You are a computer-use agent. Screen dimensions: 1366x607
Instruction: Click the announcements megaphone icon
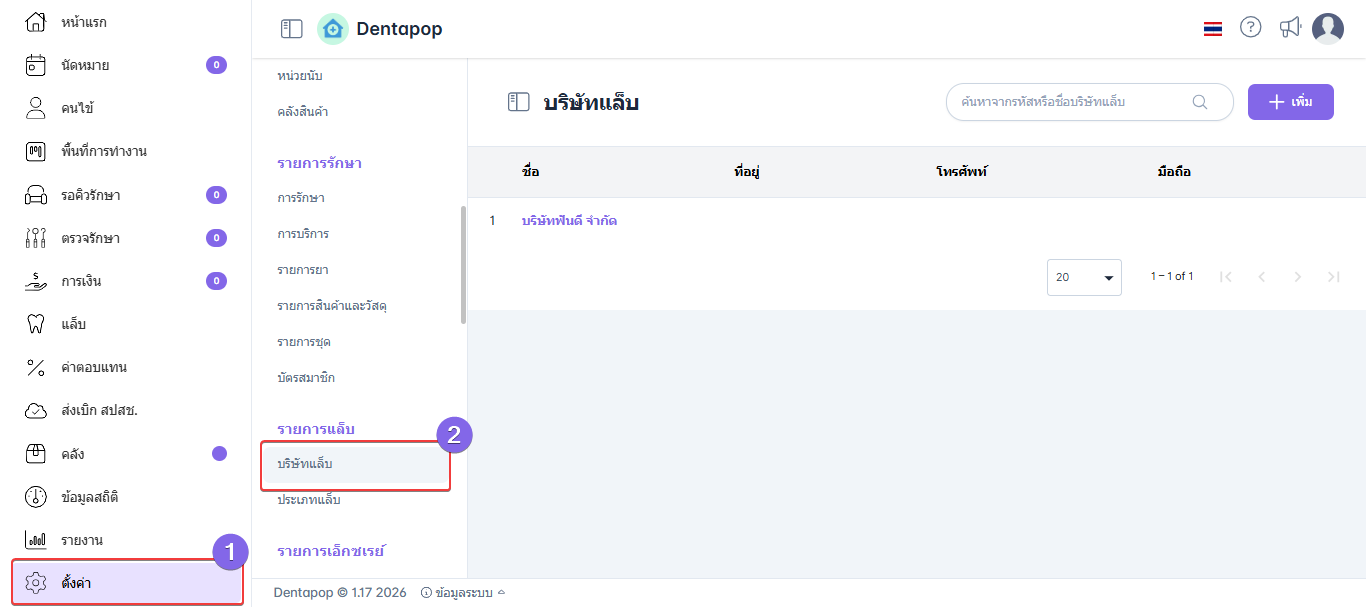click(1290, 28)
